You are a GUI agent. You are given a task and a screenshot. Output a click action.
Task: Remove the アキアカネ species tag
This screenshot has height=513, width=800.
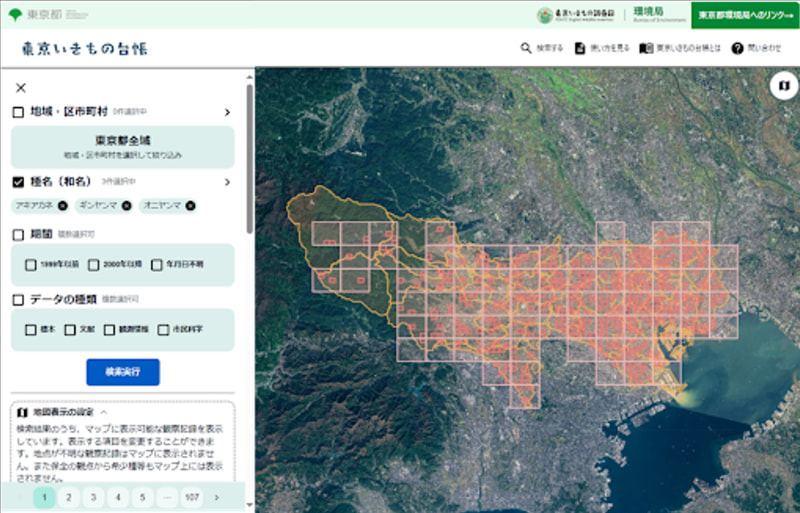point(62,206)
